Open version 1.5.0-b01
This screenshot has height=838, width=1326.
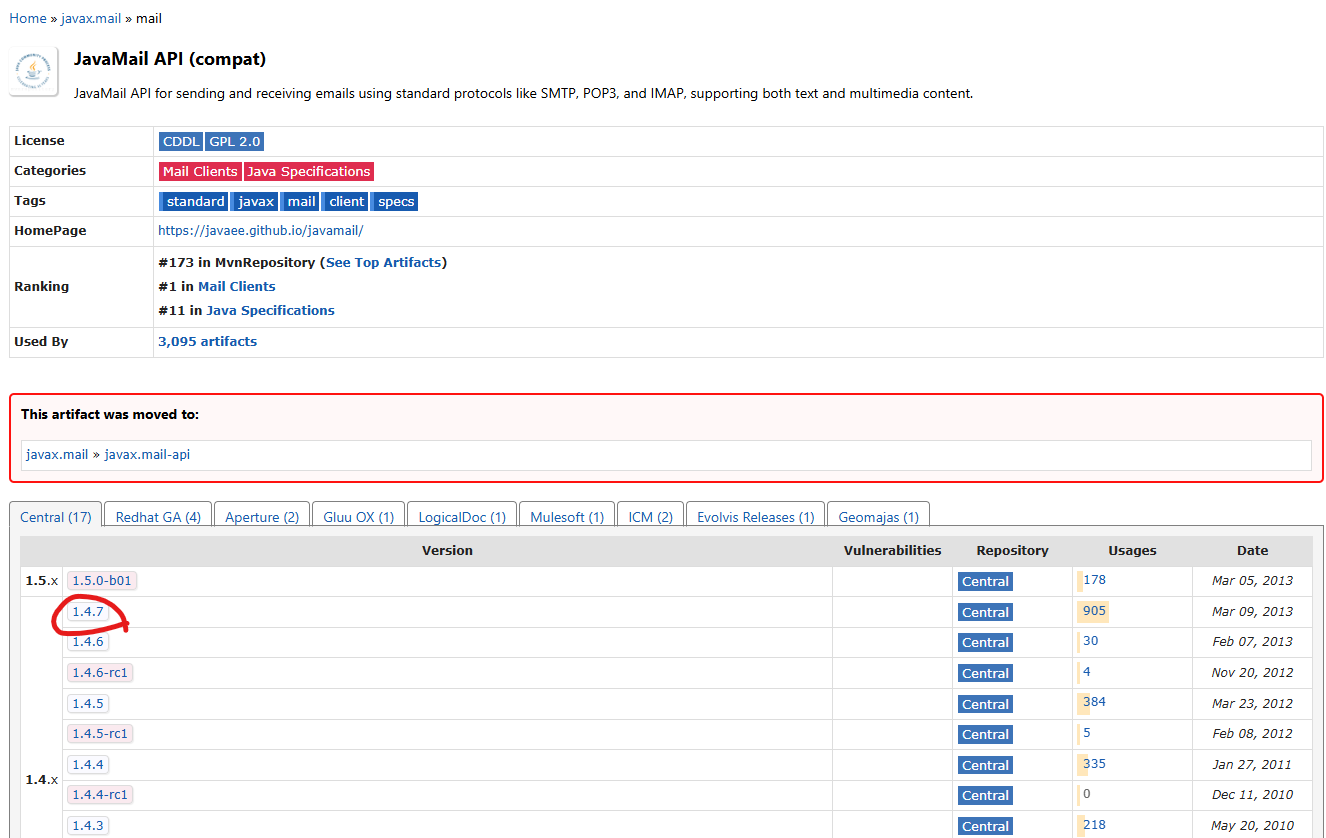[x=102, y=581]
